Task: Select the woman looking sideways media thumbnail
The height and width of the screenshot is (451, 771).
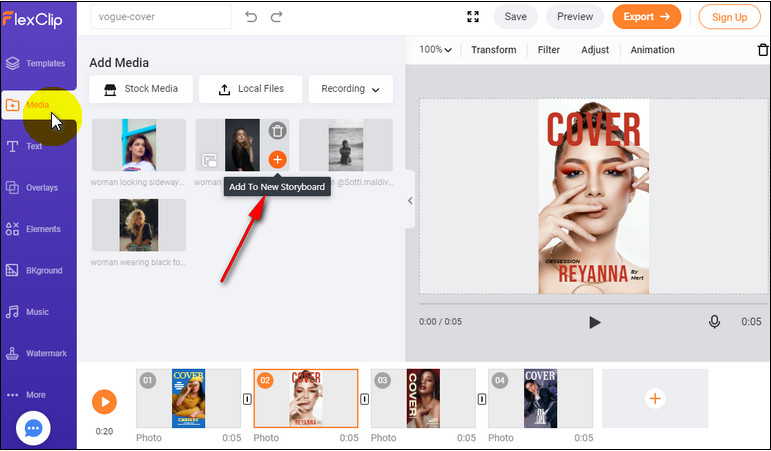Action: coord(139,145)
